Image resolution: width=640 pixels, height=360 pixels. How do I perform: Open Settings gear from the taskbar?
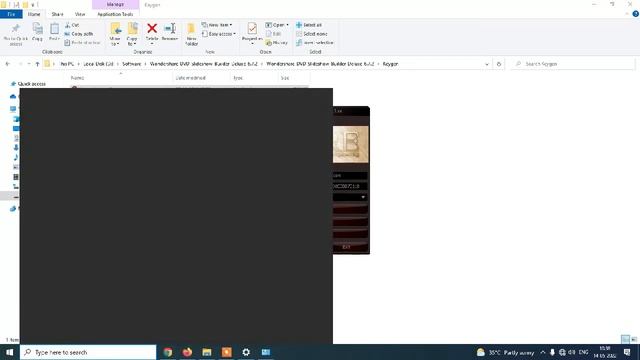246,352
